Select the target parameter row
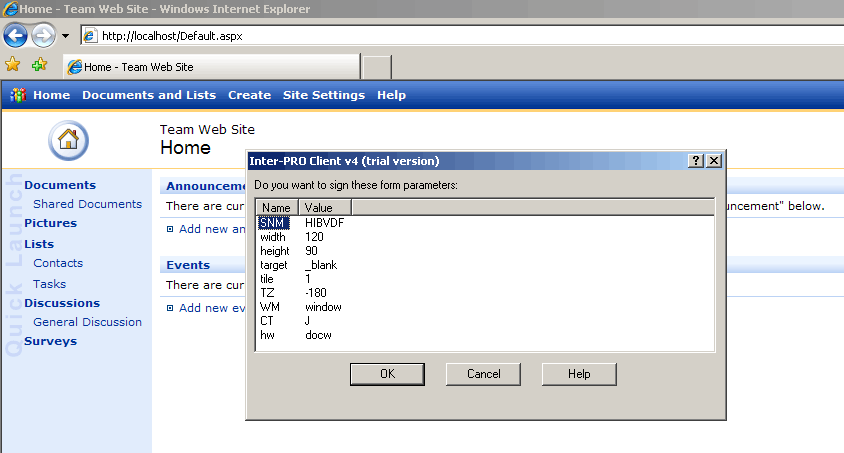The width and height of the screenshot is (844, 453). 485,265
